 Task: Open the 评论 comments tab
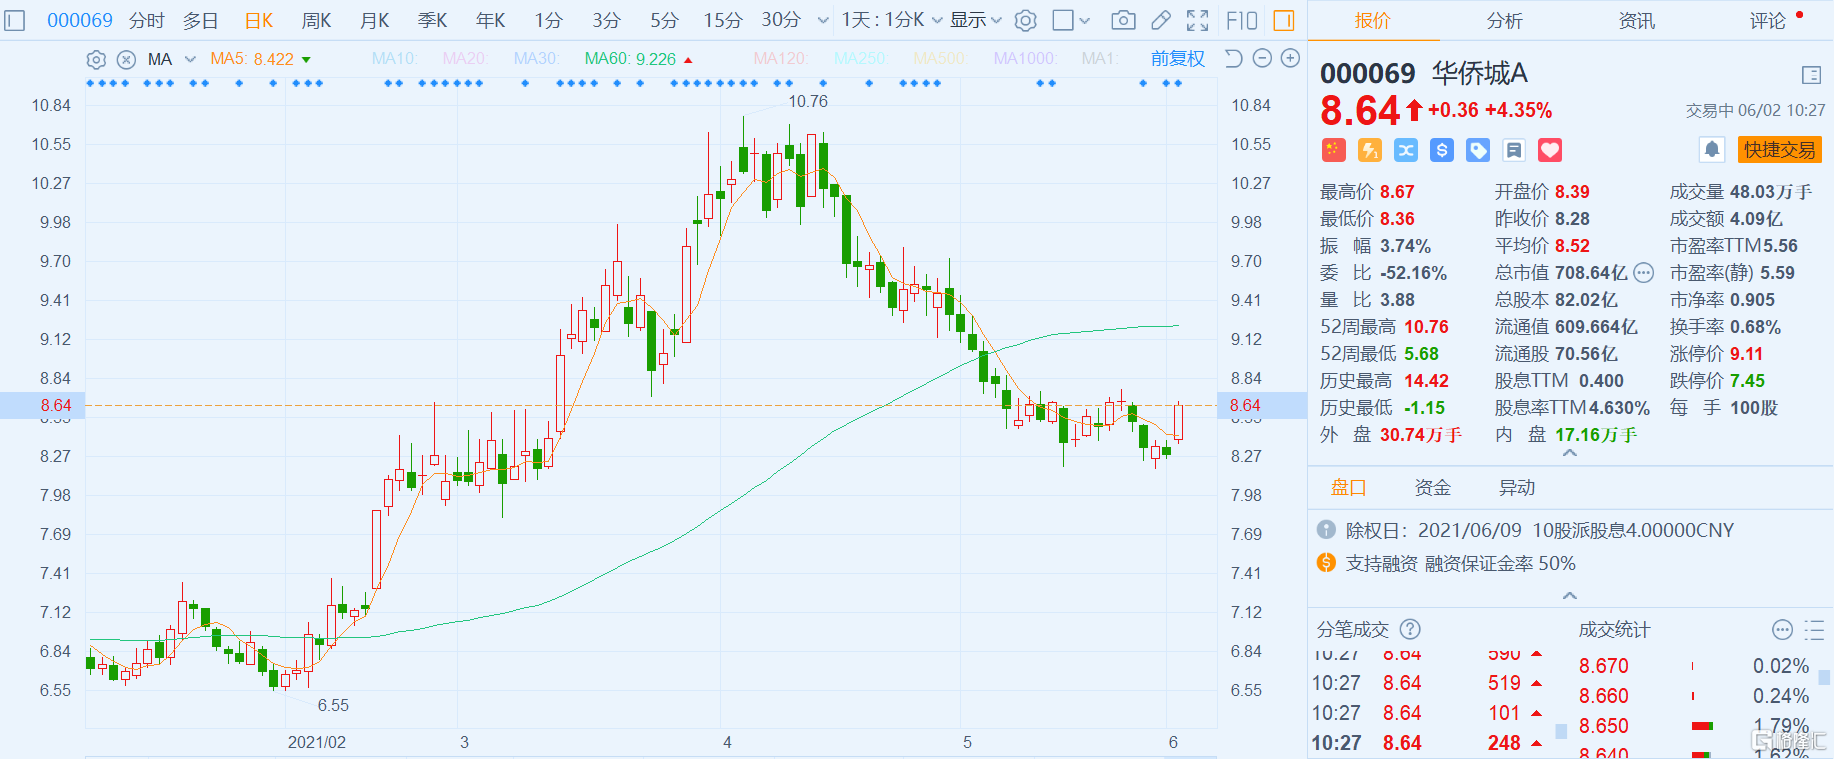pyautogui.click(x=1768, y=20)
